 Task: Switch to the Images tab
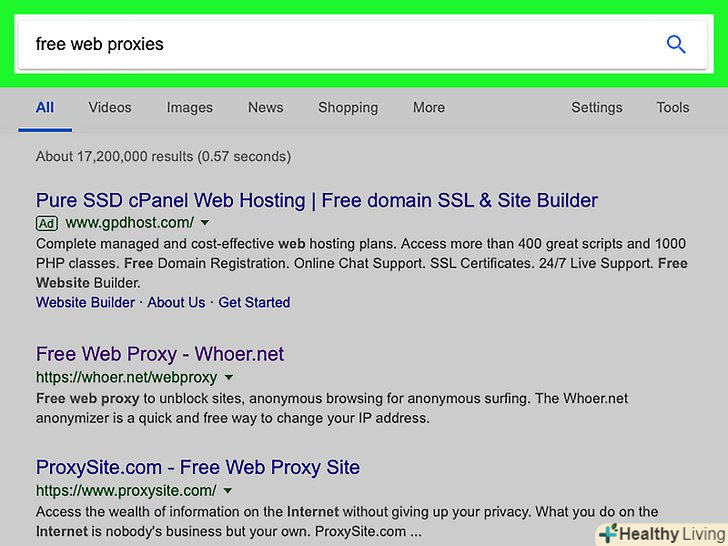[x=189, y=108]
